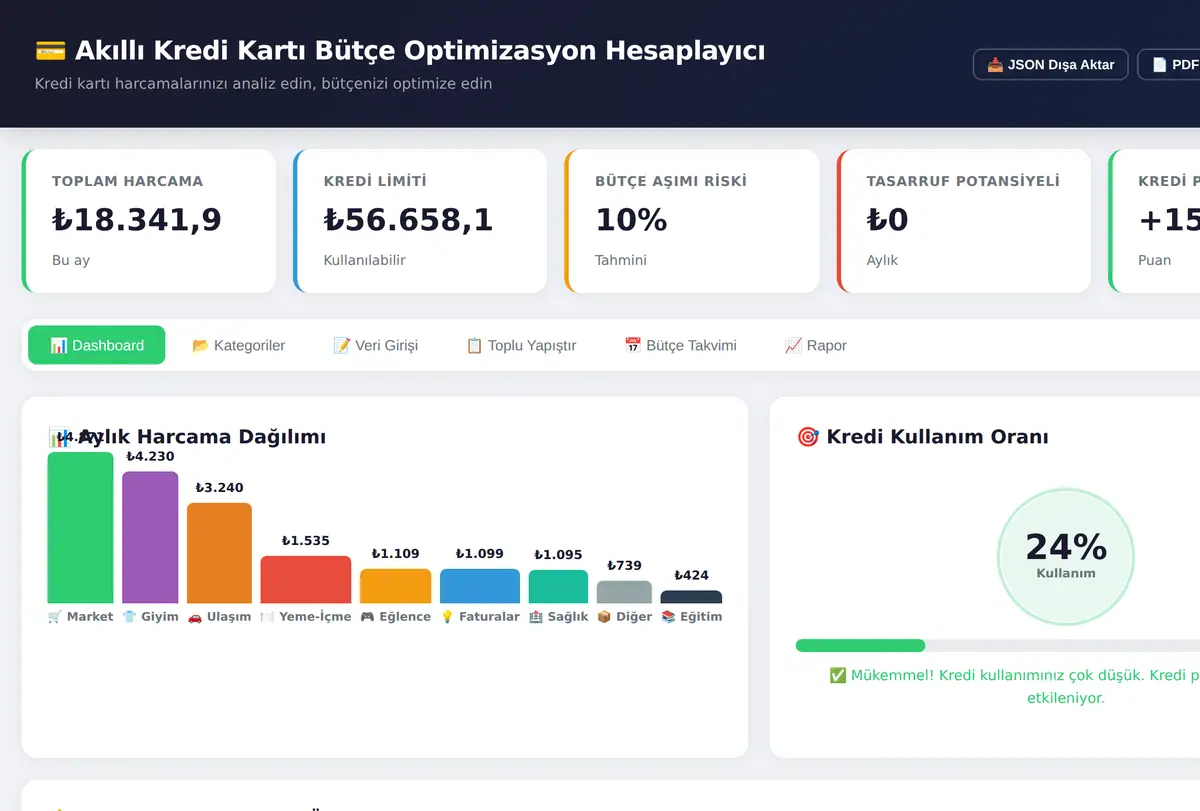Viewport: 1200px width, 811px height.
Task: Click the gray Diğer bar
Action: click(x=624, y=592)
